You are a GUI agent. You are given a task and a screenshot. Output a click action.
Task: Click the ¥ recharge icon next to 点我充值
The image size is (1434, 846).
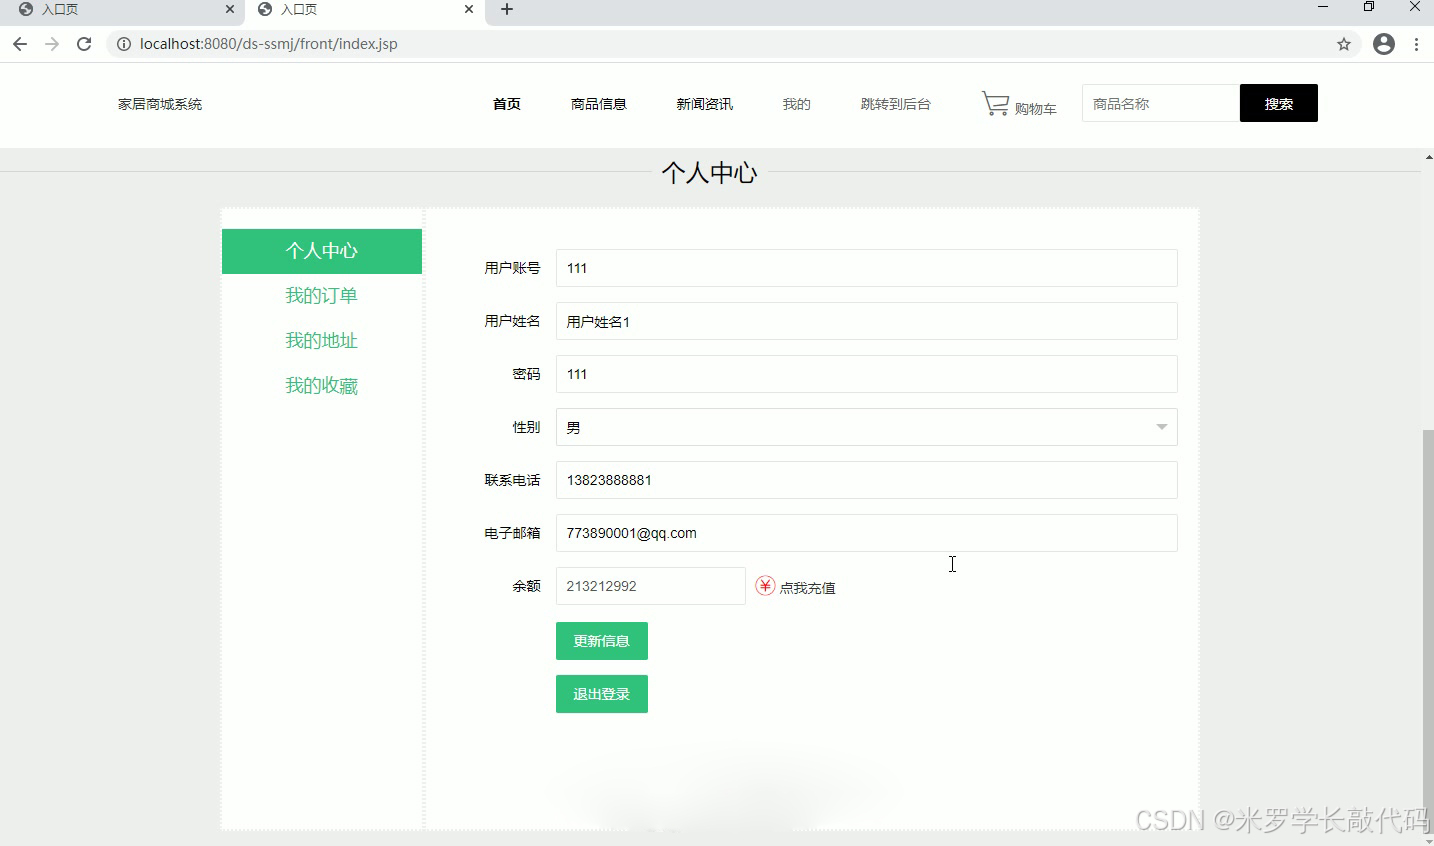tap(765, 586)
